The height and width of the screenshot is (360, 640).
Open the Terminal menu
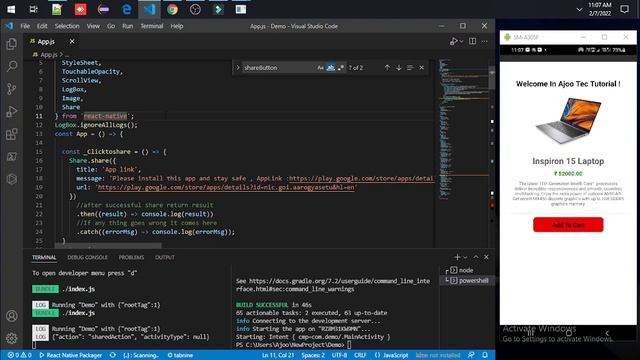152,26
